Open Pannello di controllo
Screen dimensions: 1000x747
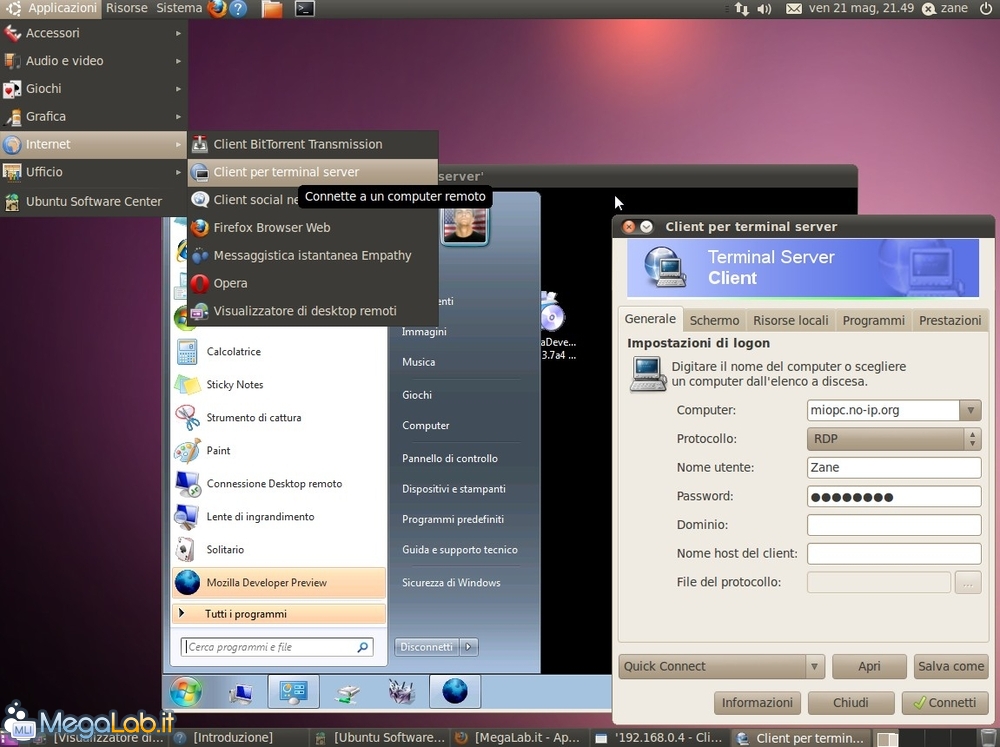[450, 459]
